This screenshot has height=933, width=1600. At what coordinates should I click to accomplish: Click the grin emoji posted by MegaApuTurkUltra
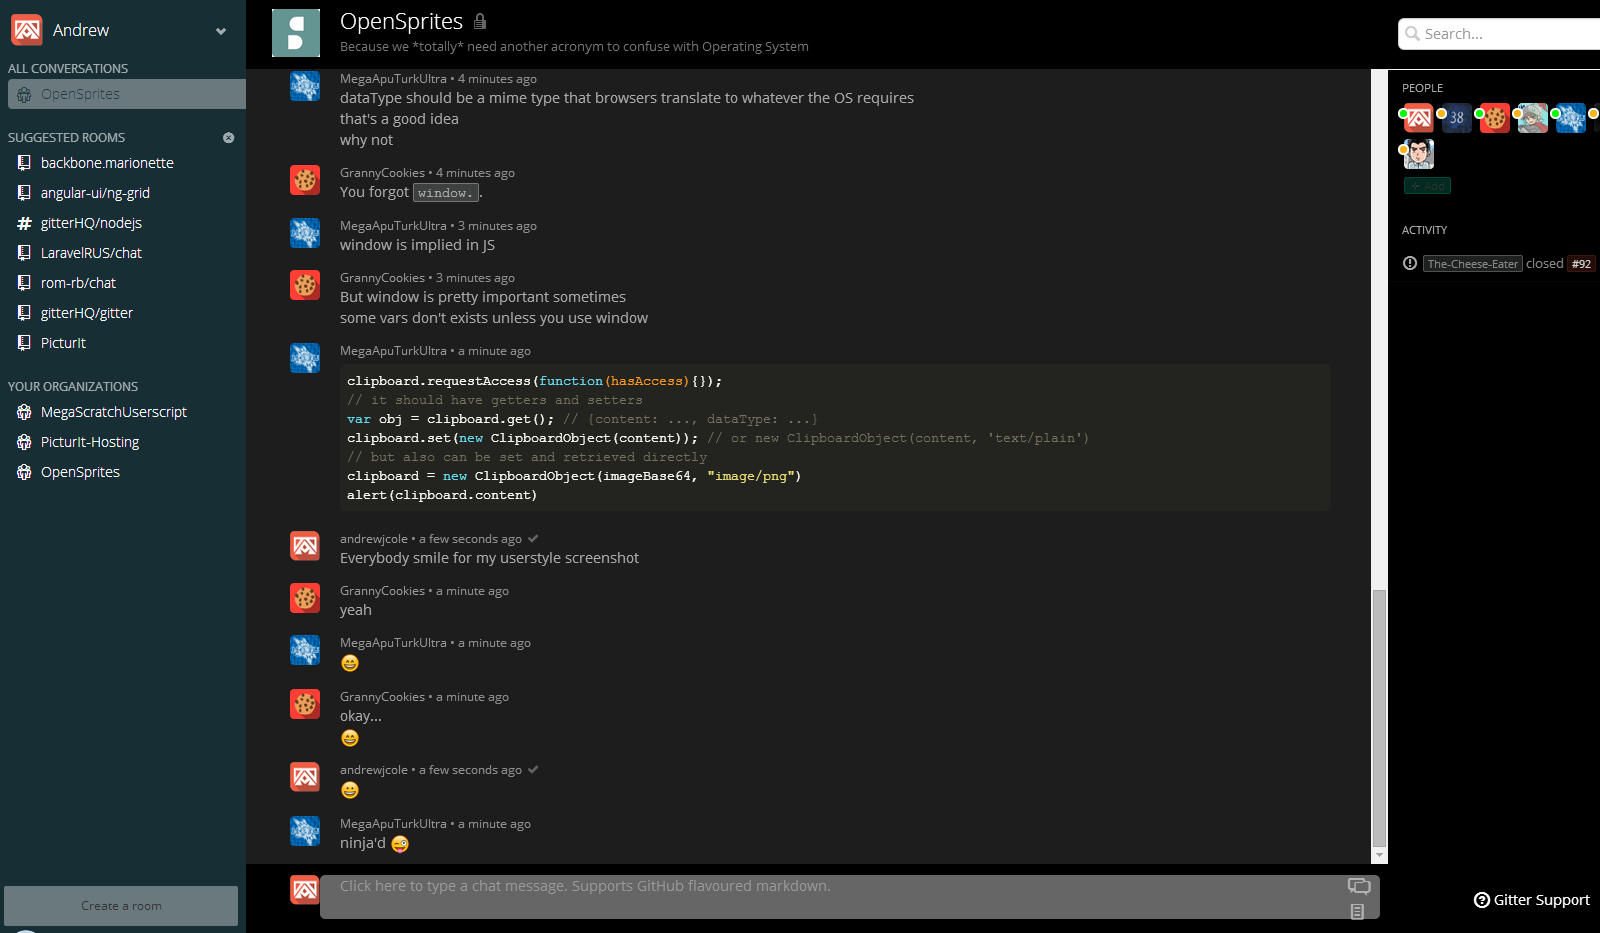pos(350,663)
